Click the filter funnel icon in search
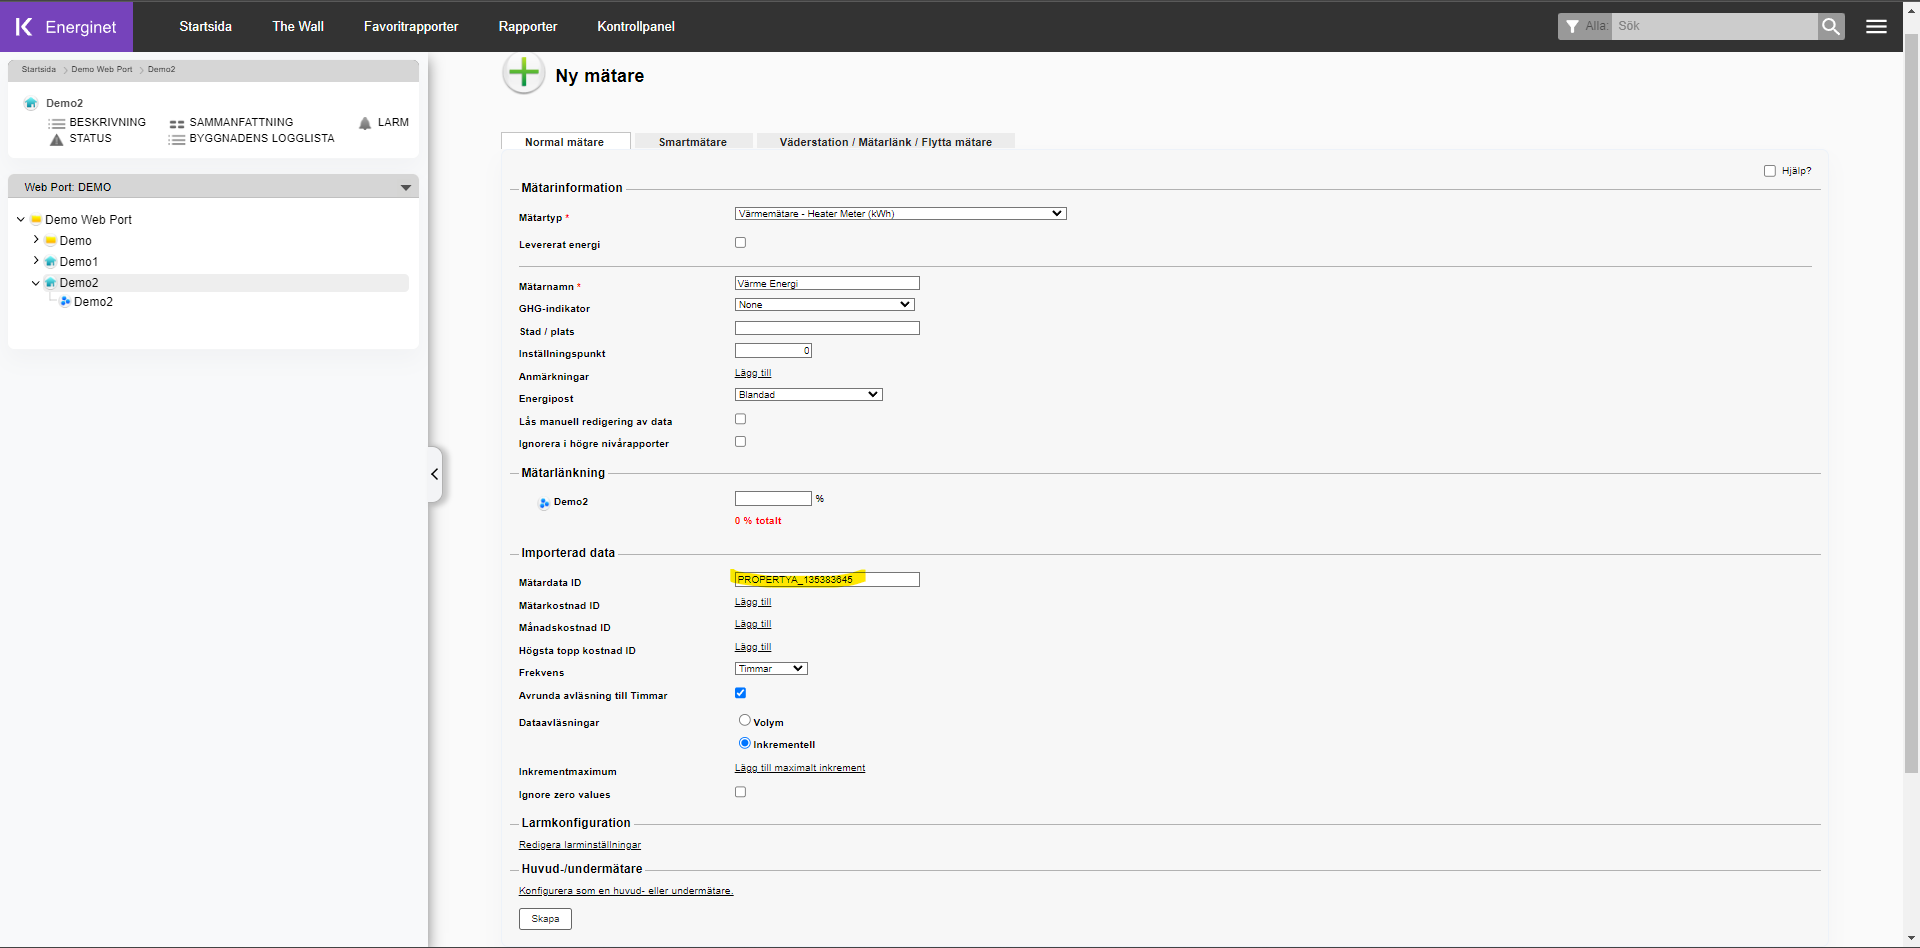1920x948 pixels. coord(1572,27)
